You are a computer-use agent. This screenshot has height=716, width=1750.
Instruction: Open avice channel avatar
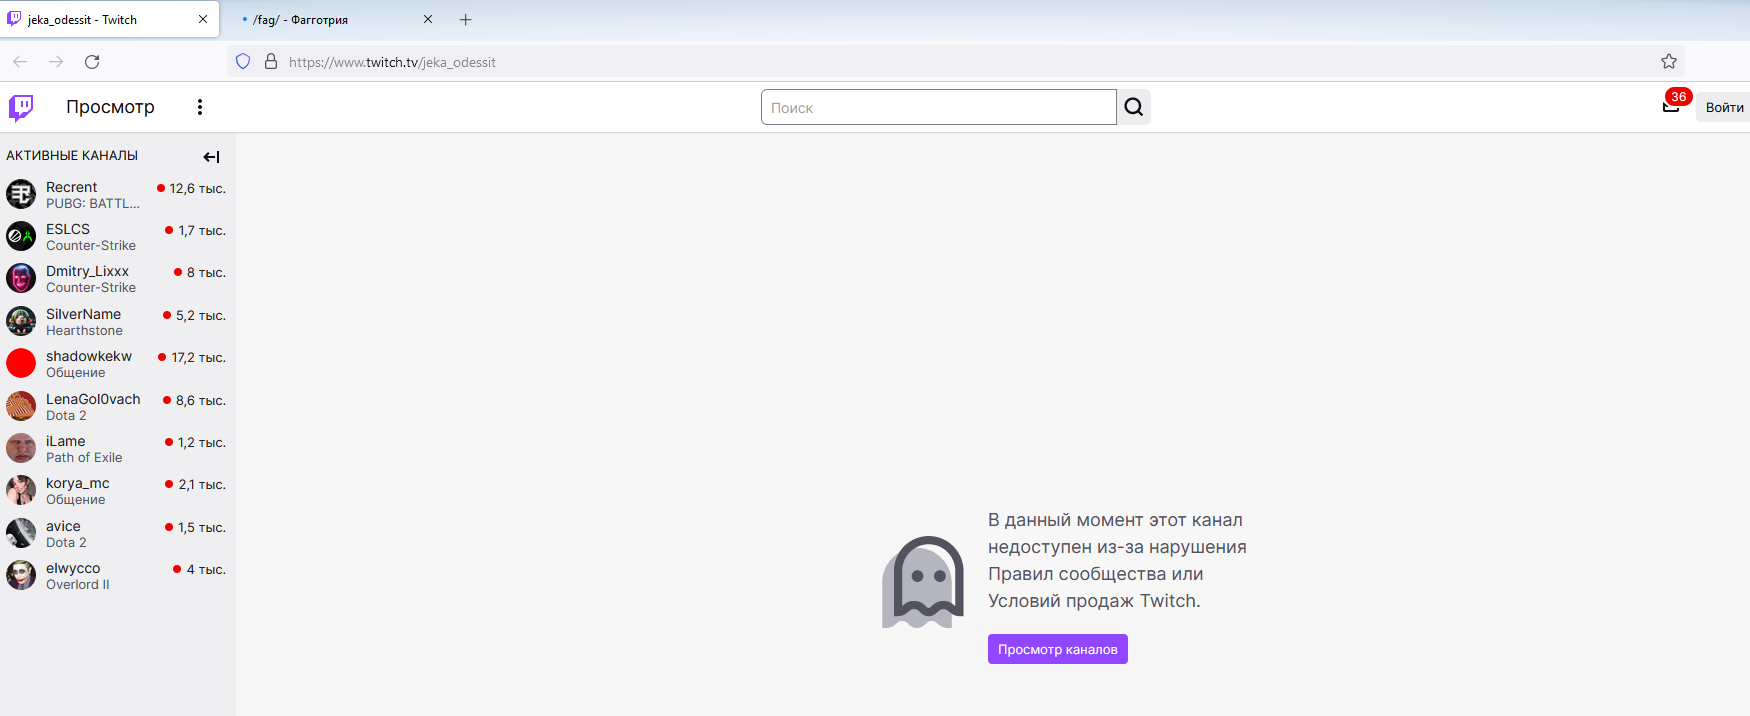[x=21, y=533]
